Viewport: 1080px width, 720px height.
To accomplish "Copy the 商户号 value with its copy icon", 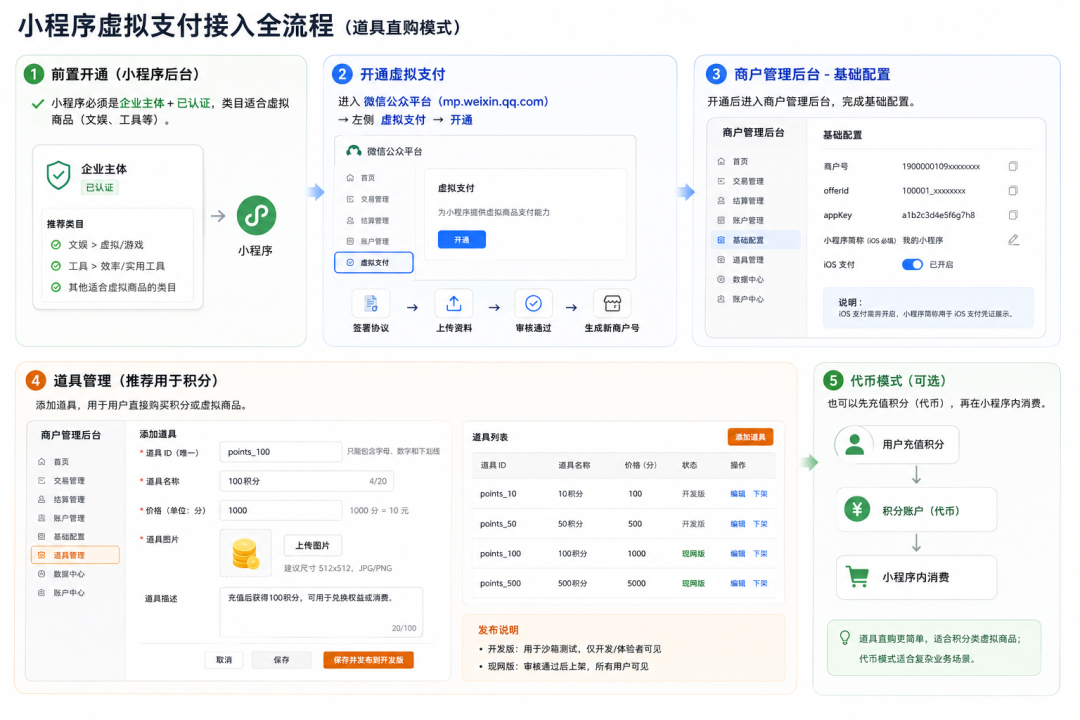I will [x=1013, y=166].
